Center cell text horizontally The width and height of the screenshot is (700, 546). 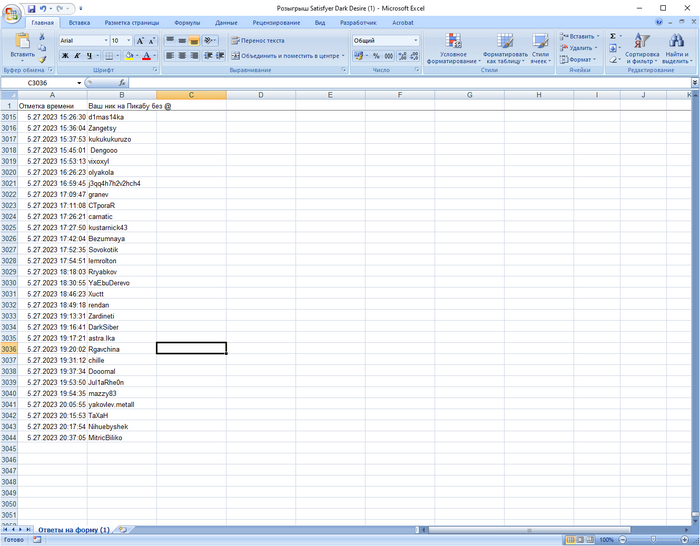182,55
